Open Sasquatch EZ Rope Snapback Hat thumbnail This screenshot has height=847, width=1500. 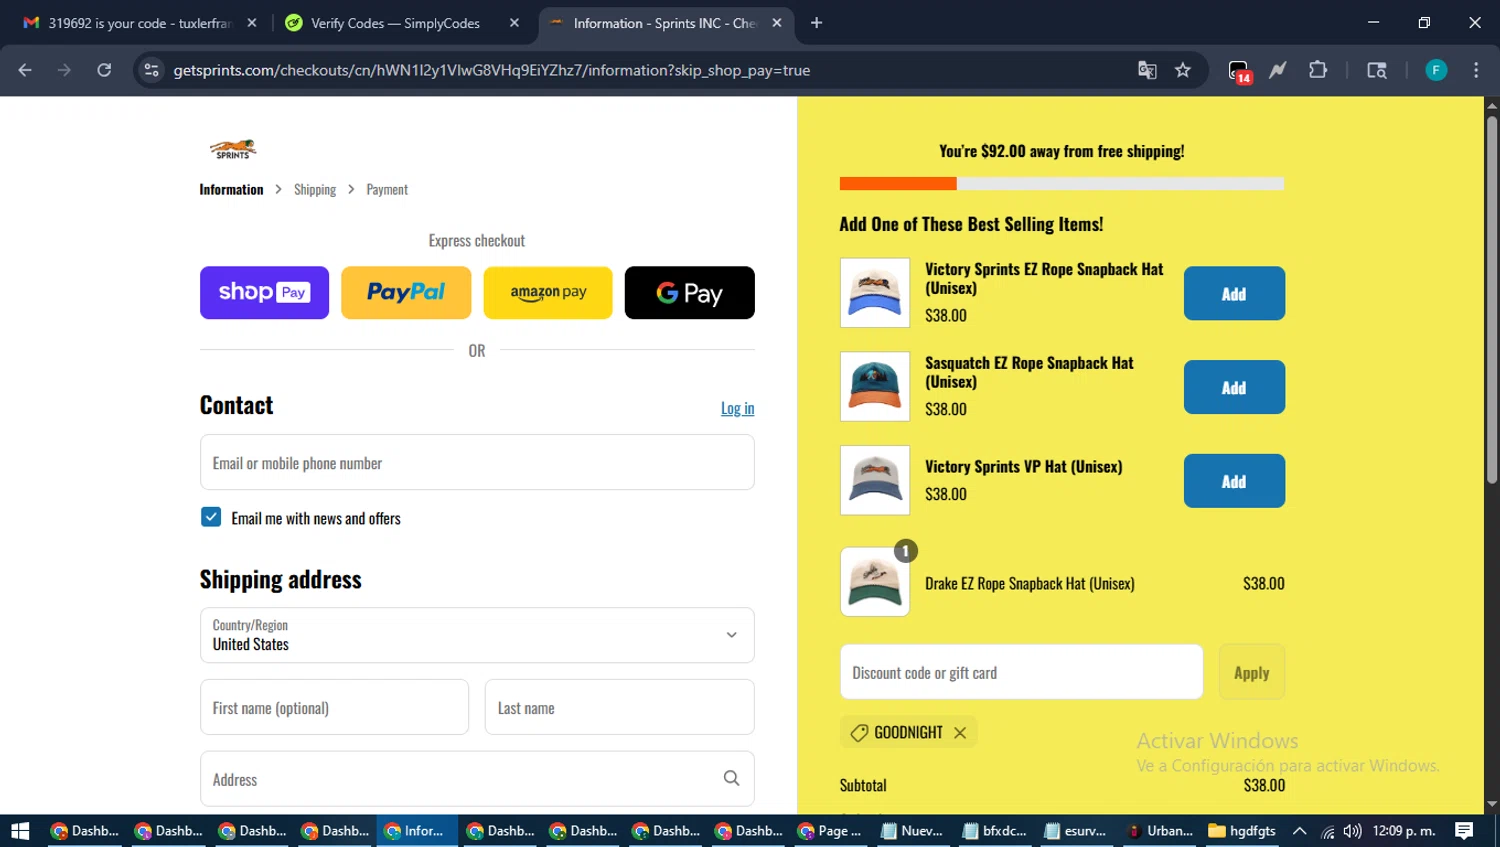(x=875, y=386)
